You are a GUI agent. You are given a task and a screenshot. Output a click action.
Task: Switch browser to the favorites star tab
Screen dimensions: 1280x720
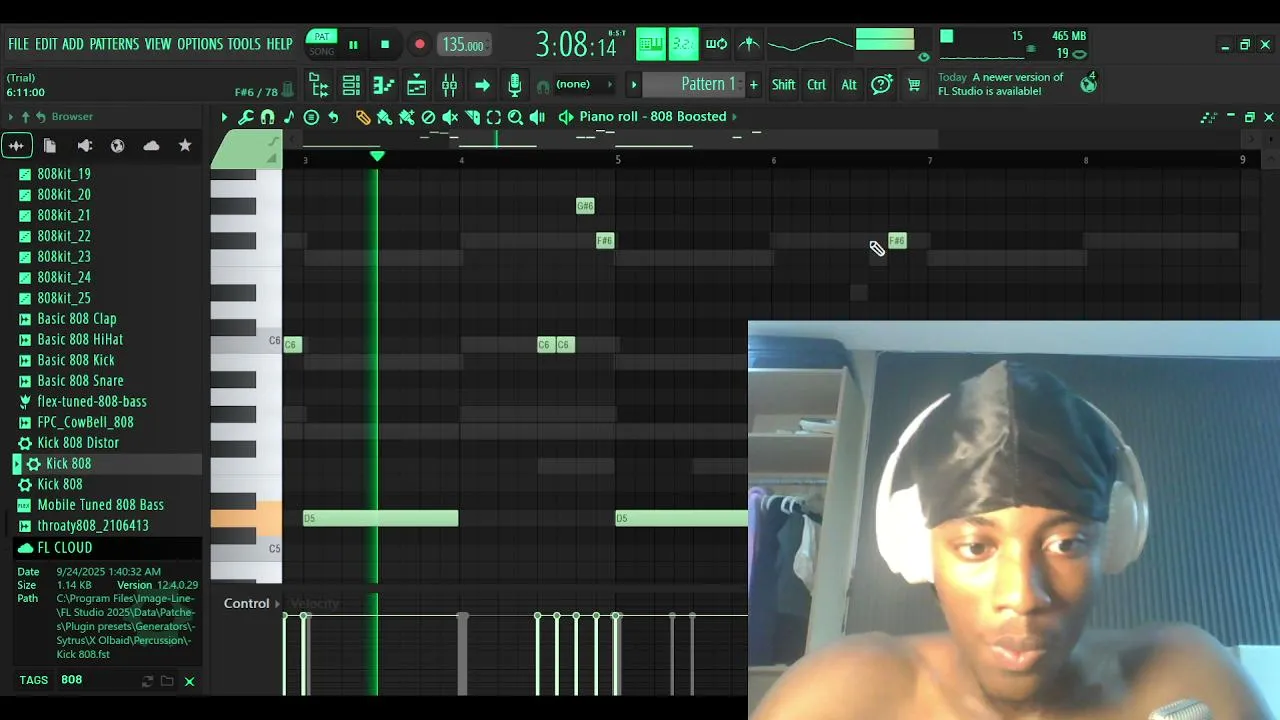tap(185, 146)
